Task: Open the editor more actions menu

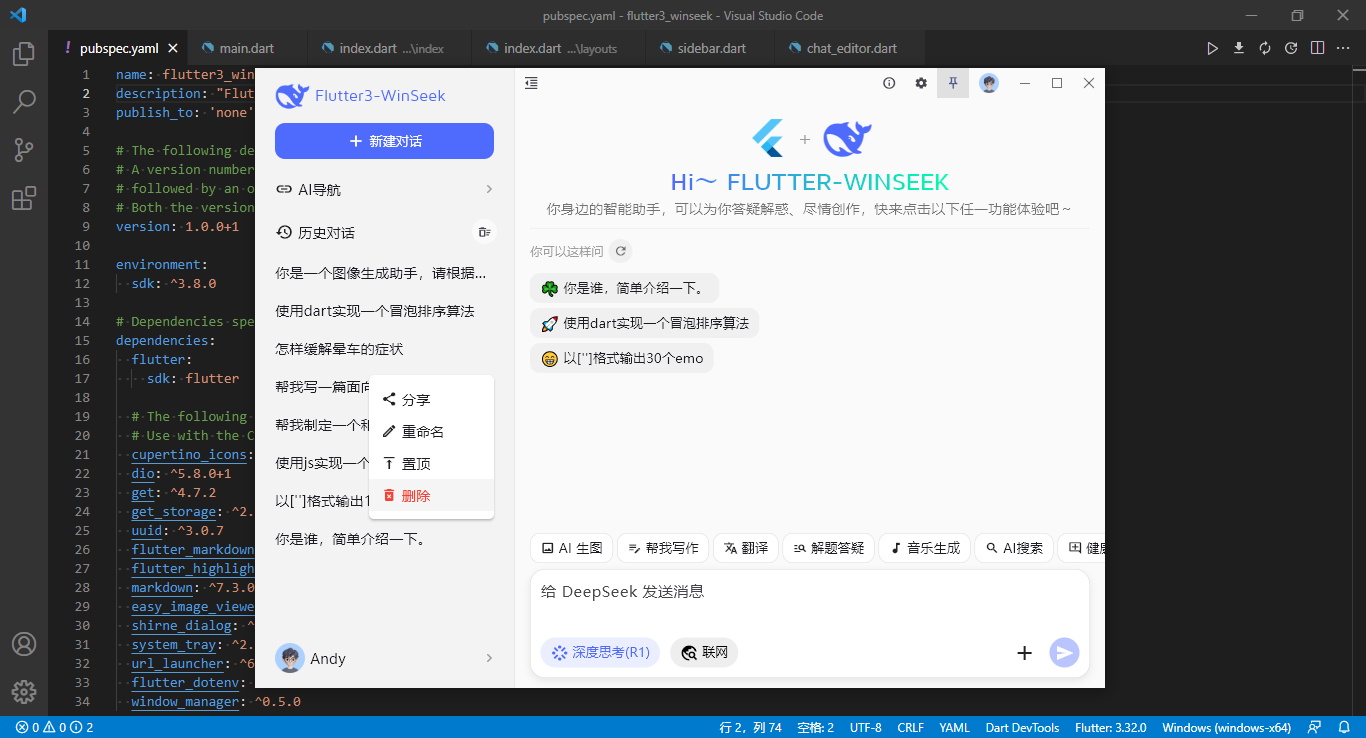Action: (x=1343, y=47)
